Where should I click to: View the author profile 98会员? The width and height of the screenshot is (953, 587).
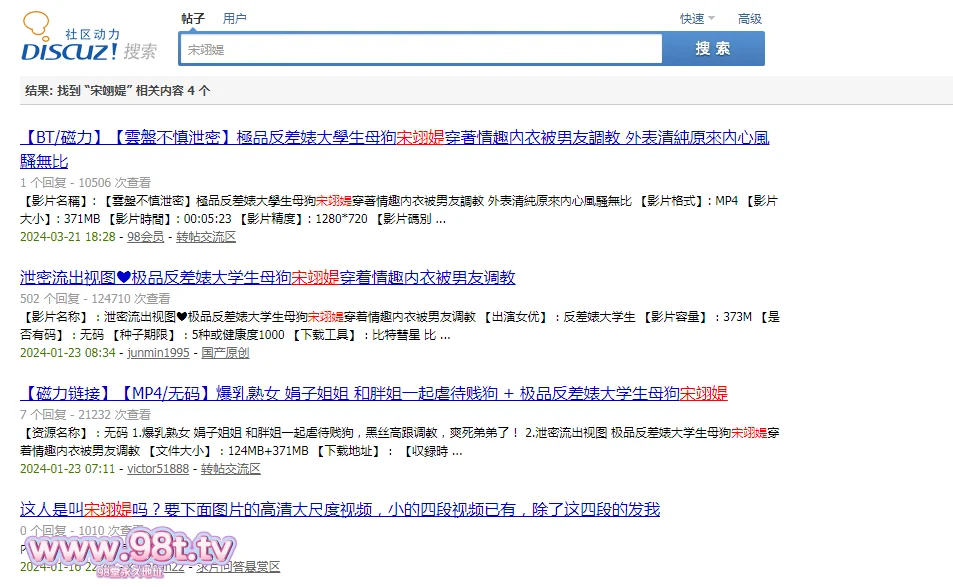(146, 237)
